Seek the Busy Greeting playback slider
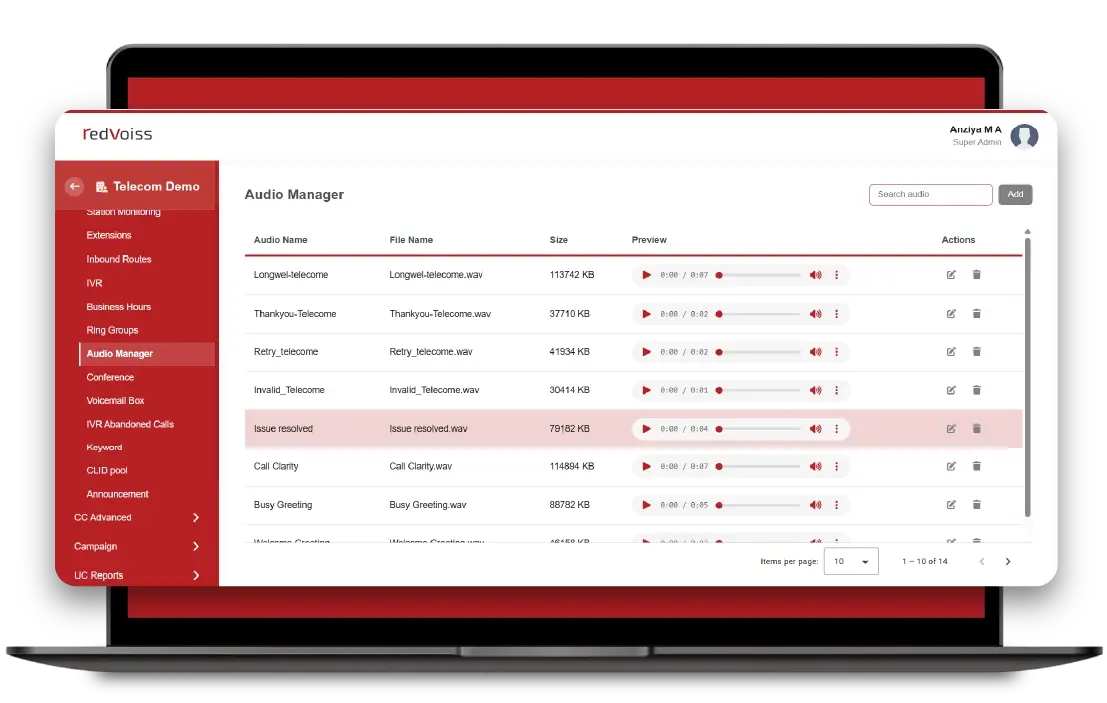The image size is (1107, 703). (x=759, y=505)
